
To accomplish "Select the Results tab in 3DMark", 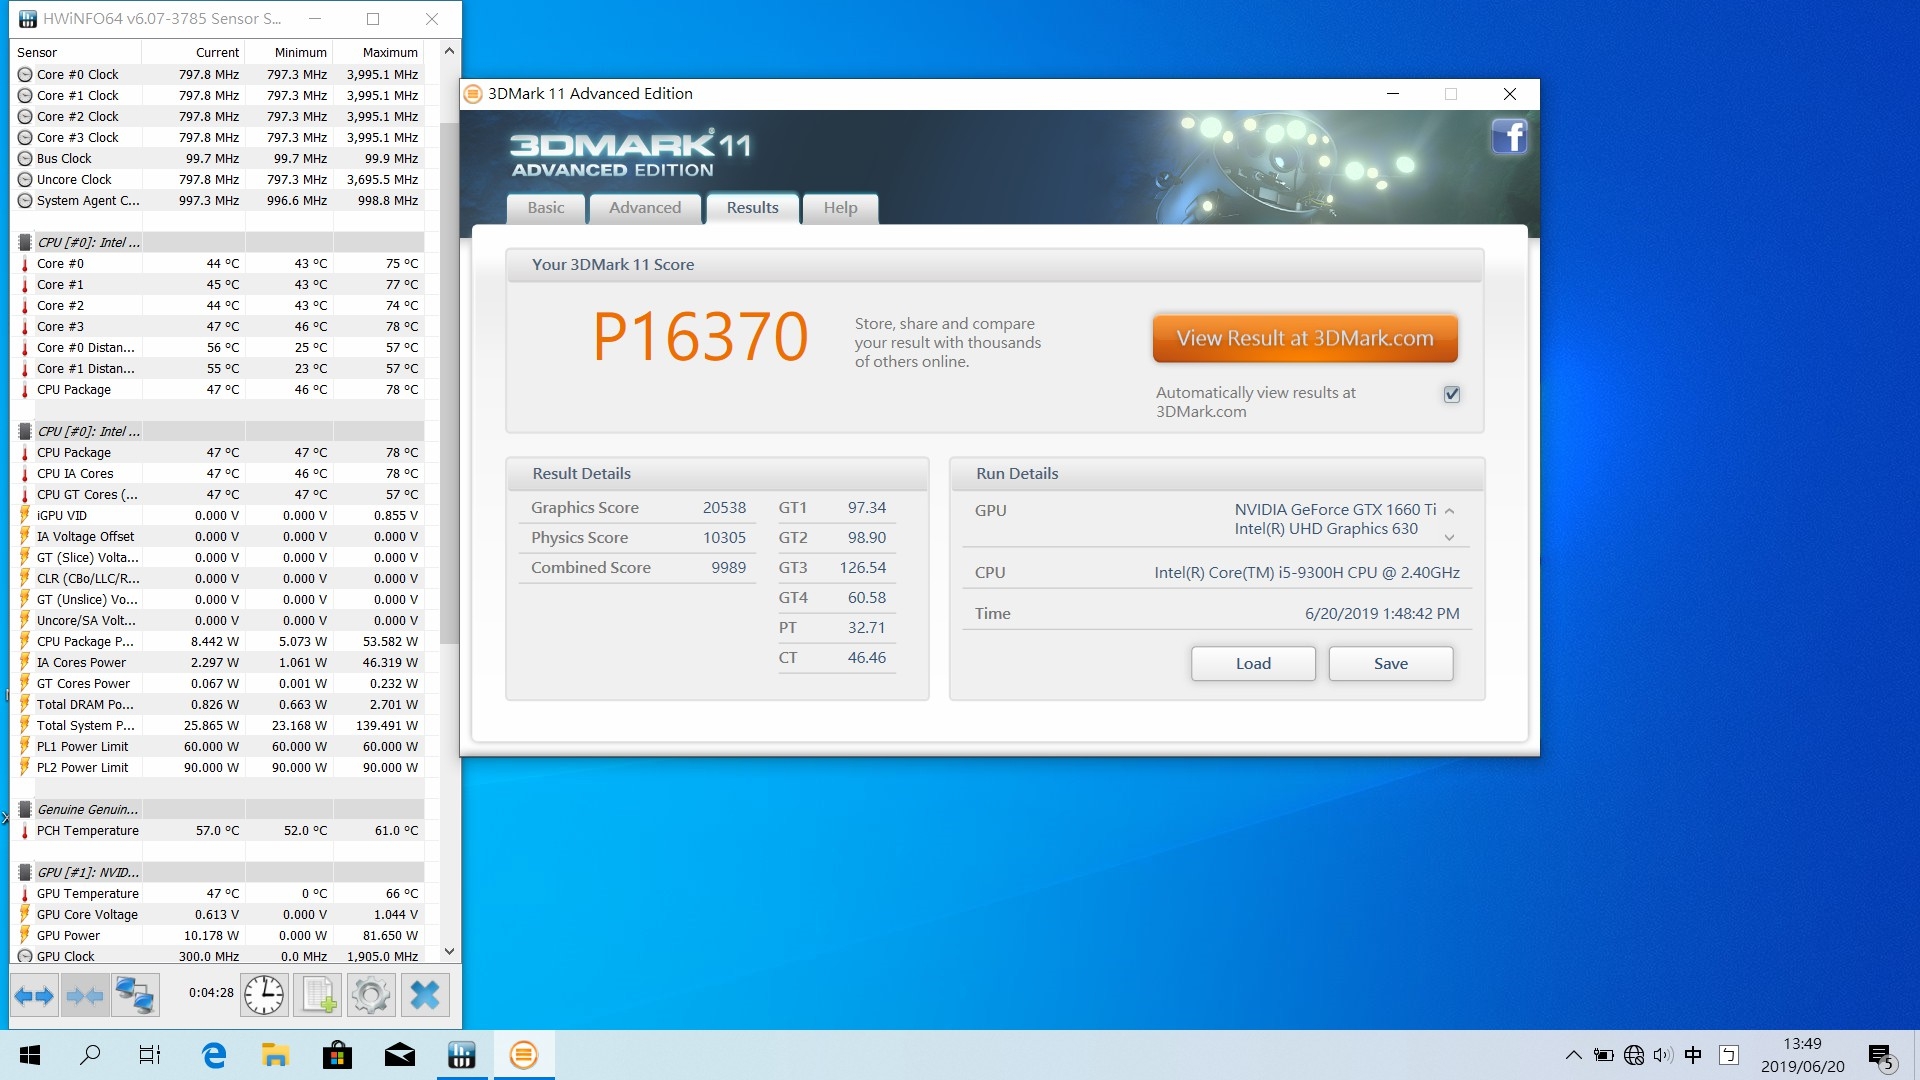I will click(x=752, y=208).
